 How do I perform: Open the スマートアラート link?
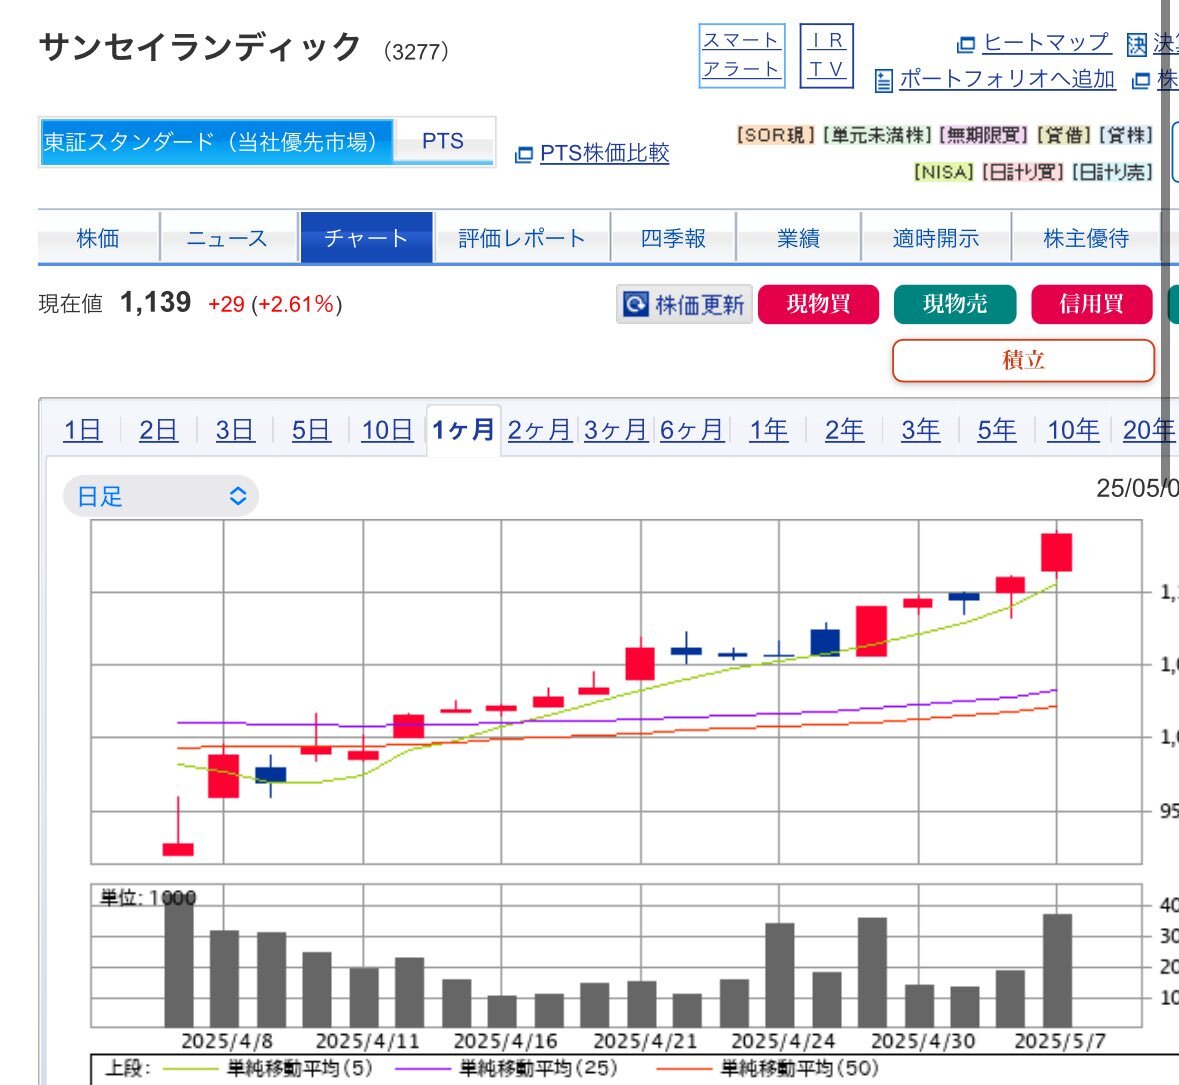741,56
